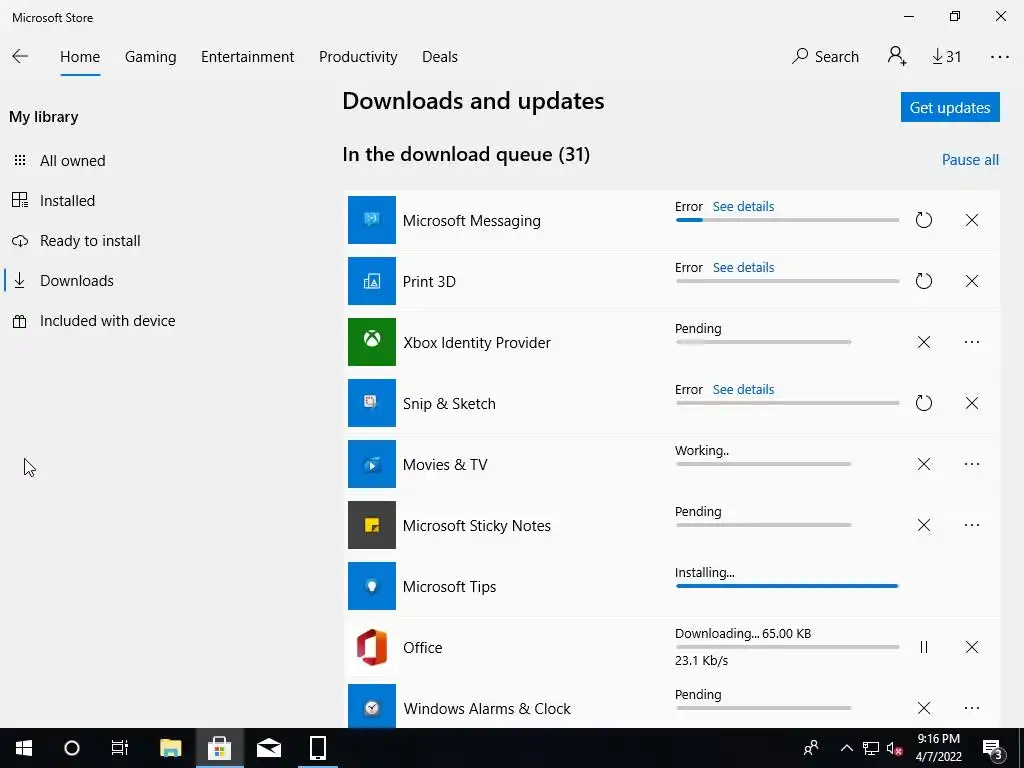The width and height of the screenshot is (1024, 768).
Task: Open more options for Xbox Identity Provider
Action: (972, 342)
